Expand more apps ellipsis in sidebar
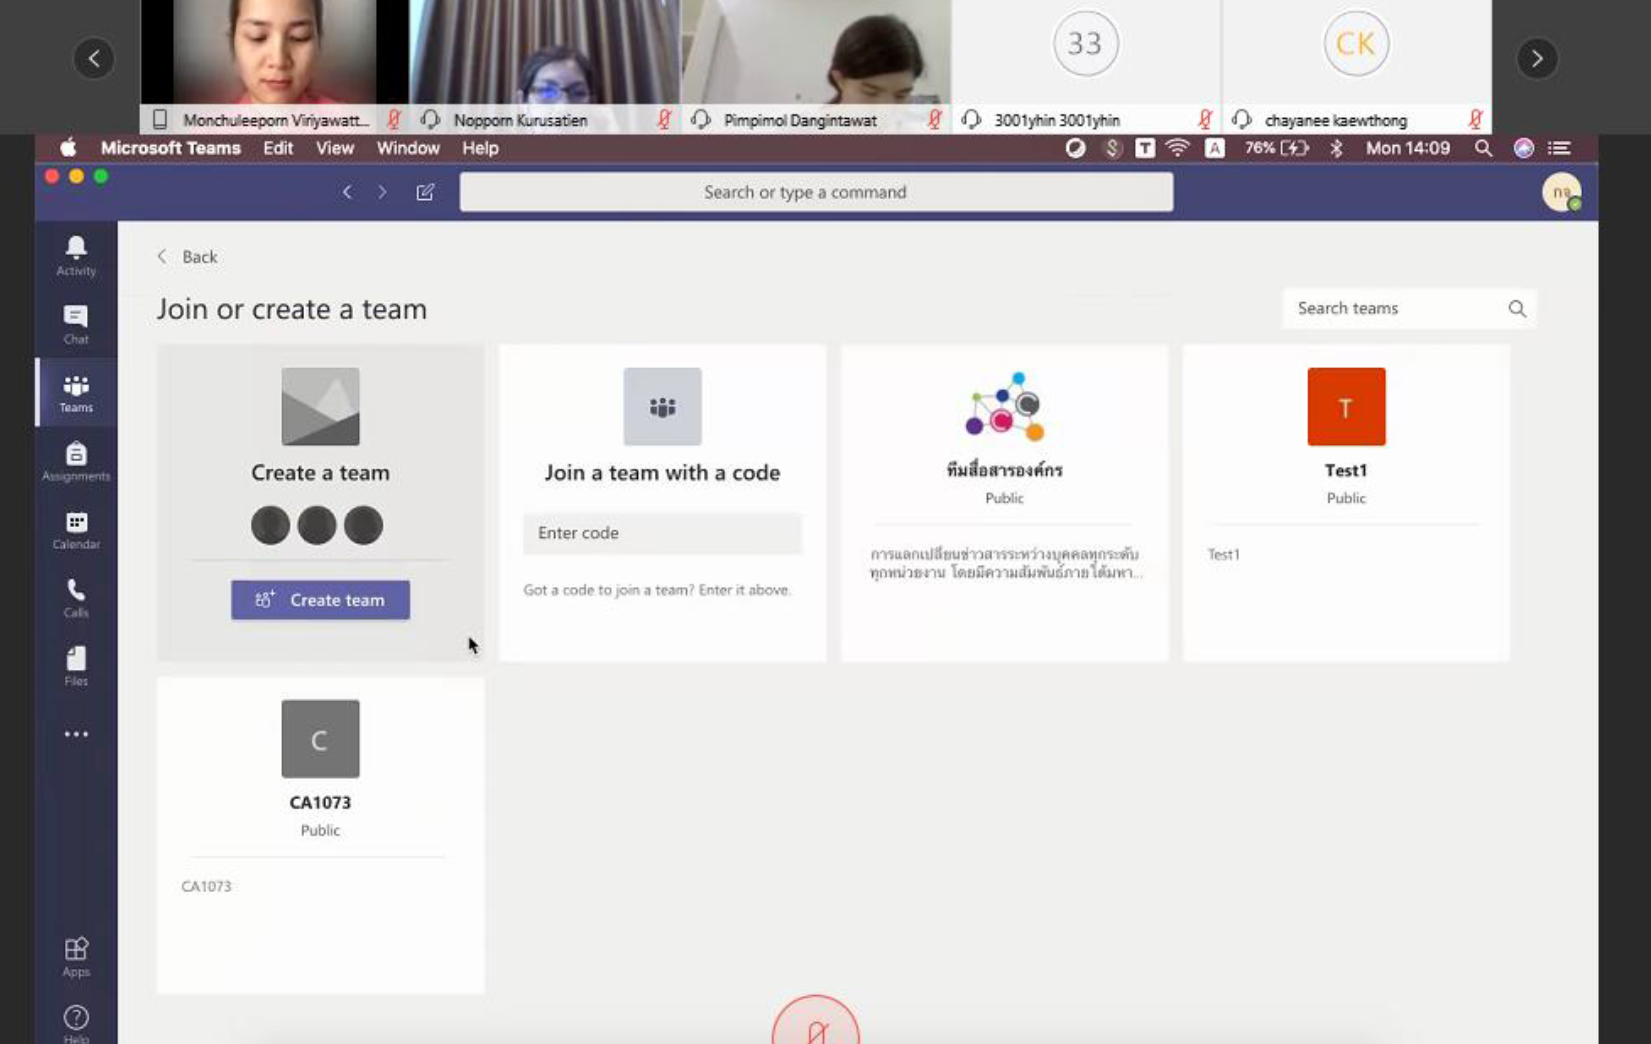Viewport: 1651px width, 1044px height. pyautogui.click(x=76, y=734)
